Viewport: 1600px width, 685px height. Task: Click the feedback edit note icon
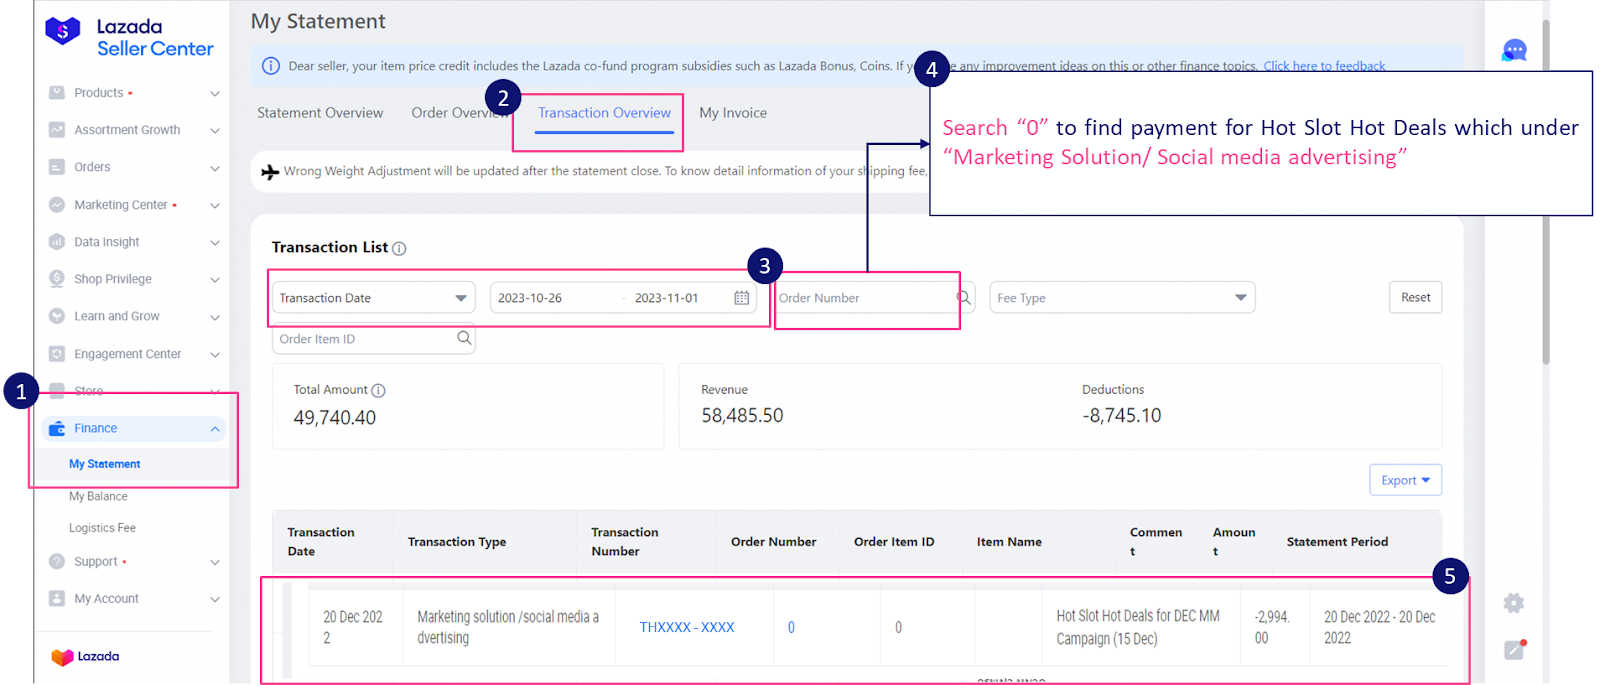[x=1514, y=650]
